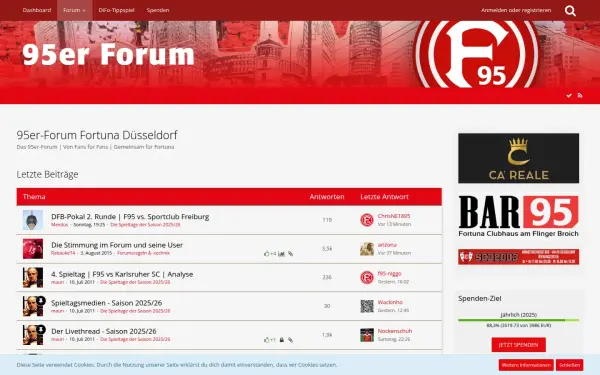Open Die Spieltage category under Spieltagsmedien thread
Viewport: 600px width, 375px height.
135,311
